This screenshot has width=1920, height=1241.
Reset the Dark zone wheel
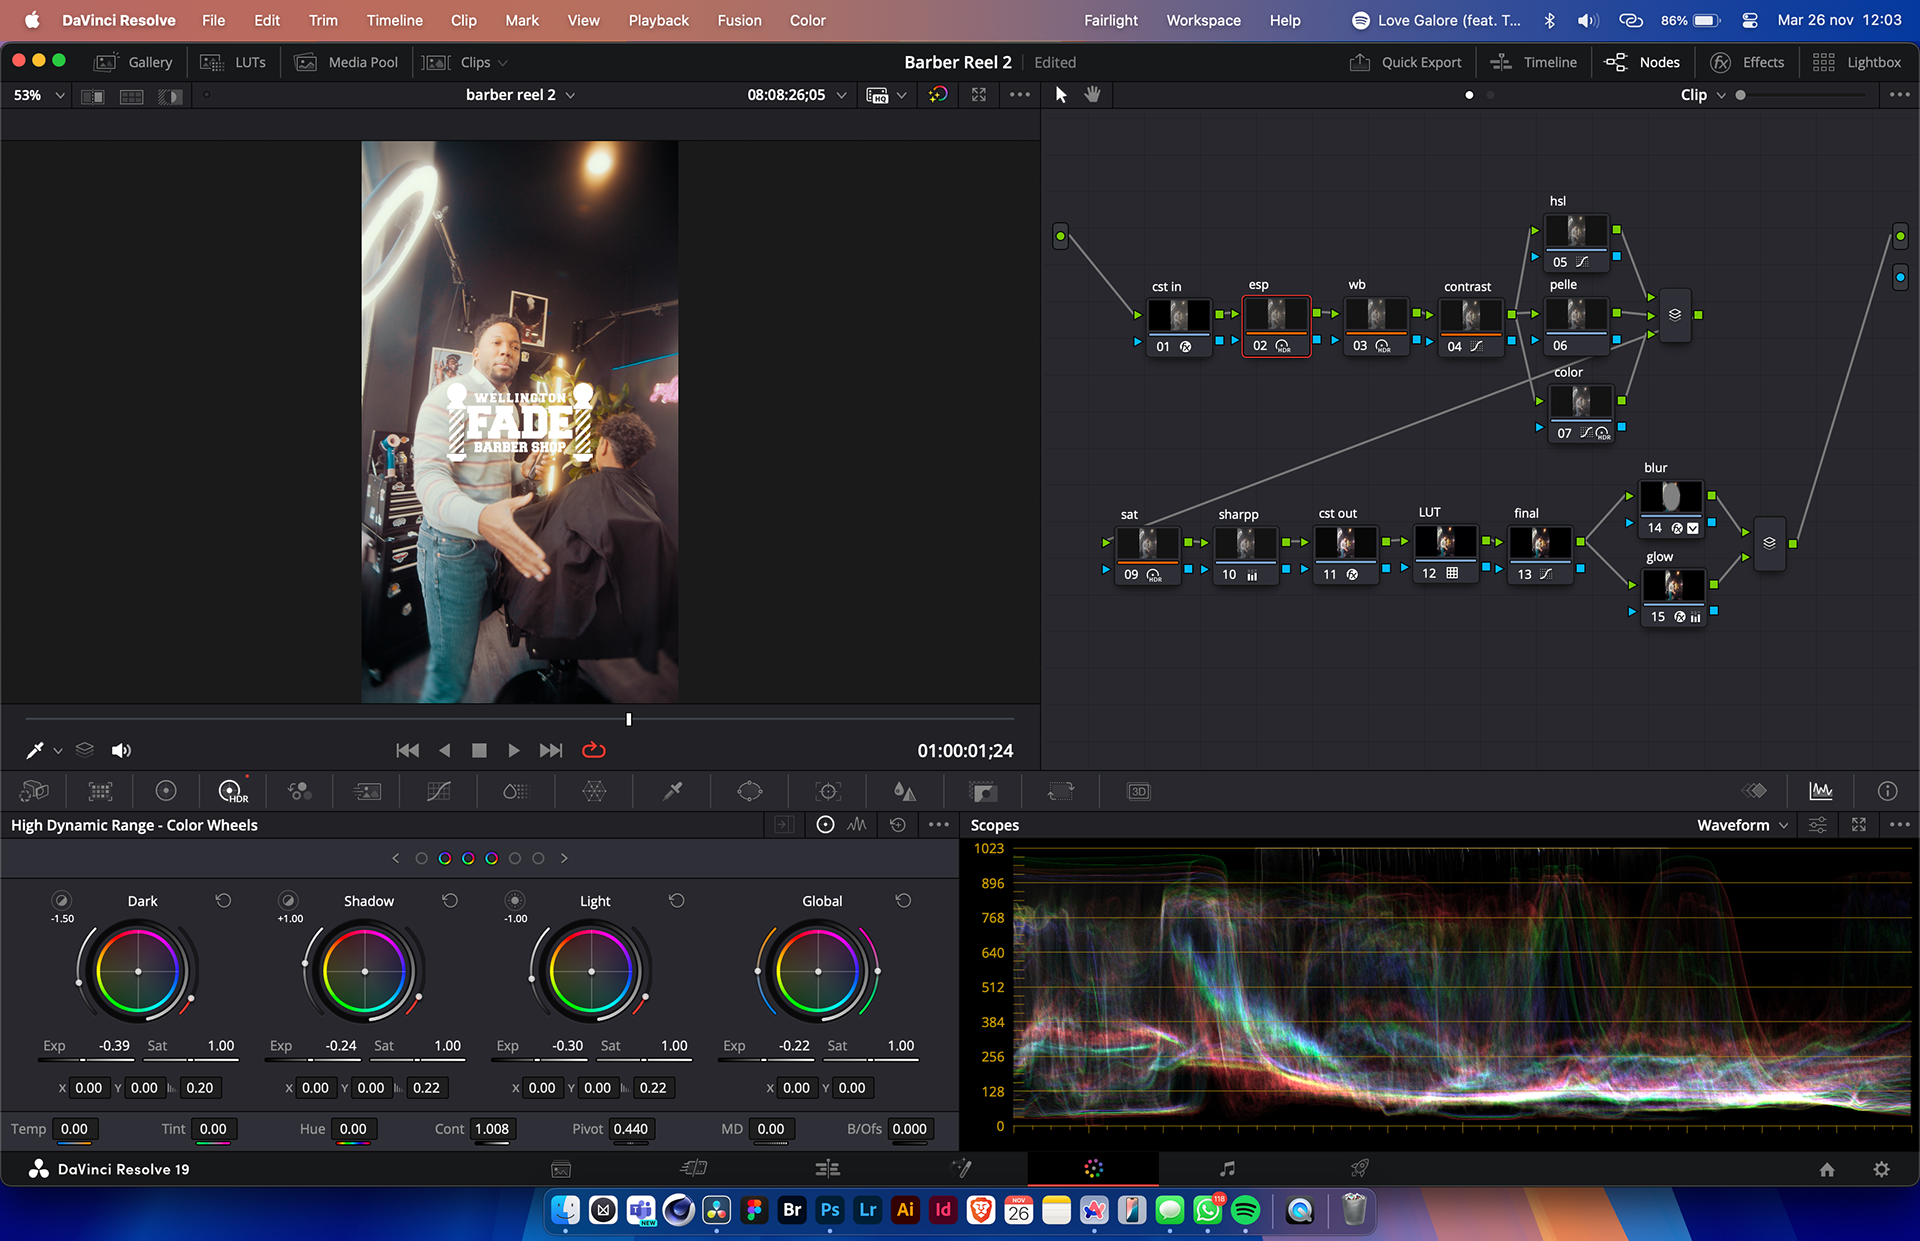click(223, 901)
